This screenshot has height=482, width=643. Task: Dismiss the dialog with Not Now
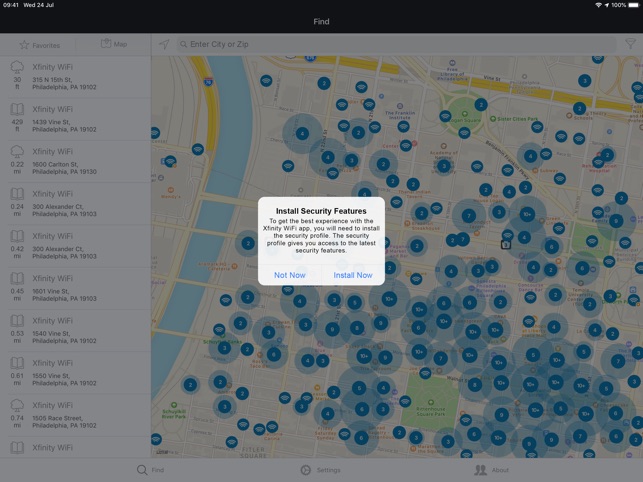290,275
